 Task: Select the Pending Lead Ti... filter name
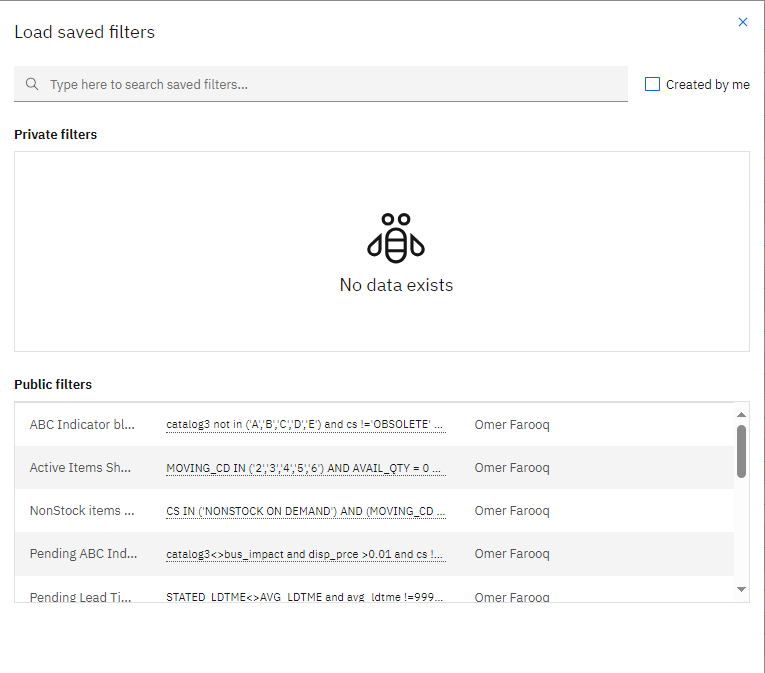coord(81,597)
